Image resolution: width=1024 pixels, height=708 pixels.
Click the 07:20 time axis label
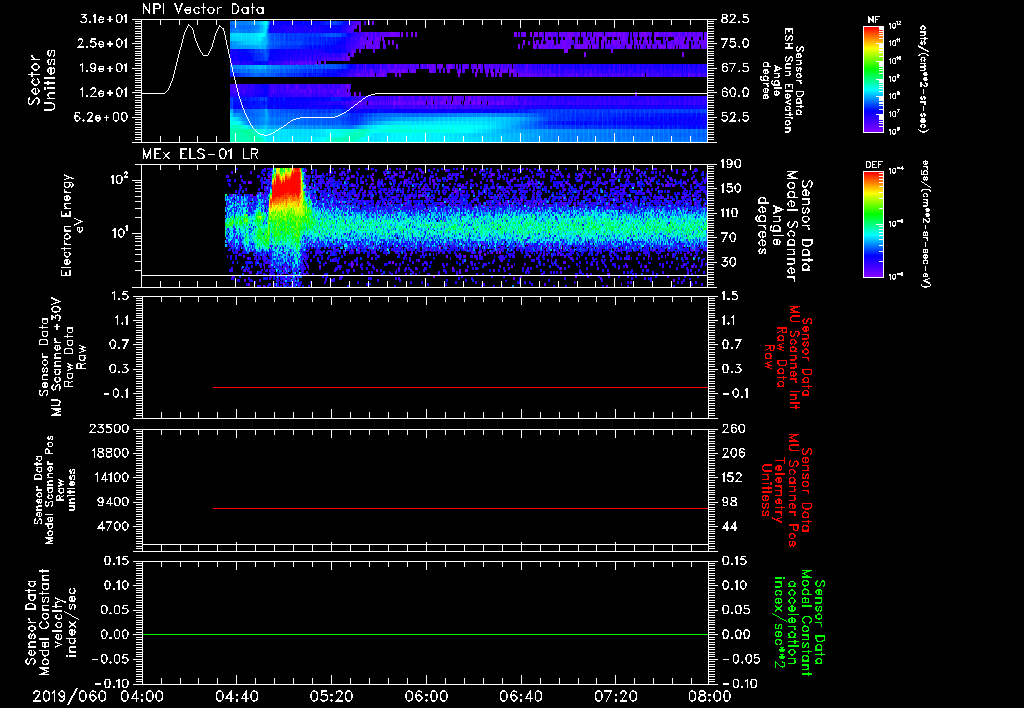pyautogui.click(x=615, y=696)
